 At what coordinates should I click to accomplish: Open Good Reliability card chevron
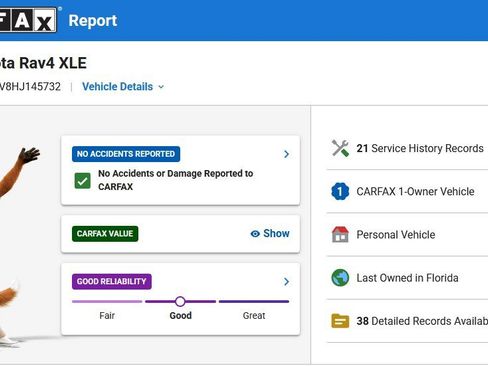(286, 282)
